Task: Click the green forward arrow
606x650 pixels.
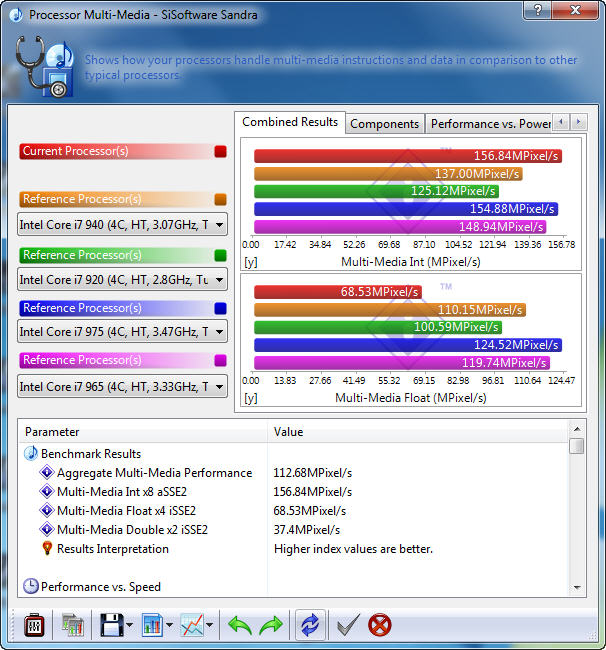Action: (x=271, y=626)
